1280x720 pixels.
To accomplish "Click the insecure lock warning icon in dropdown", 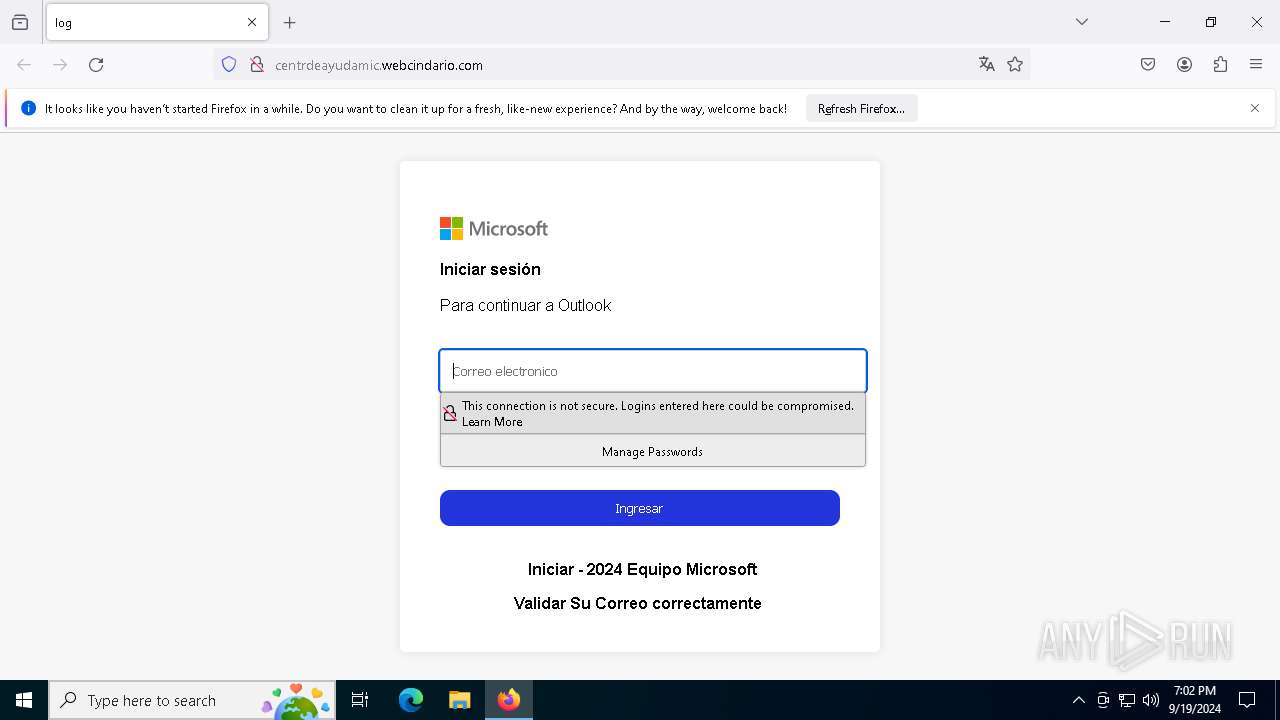I will pyautogui.click(x=450, y=413).
